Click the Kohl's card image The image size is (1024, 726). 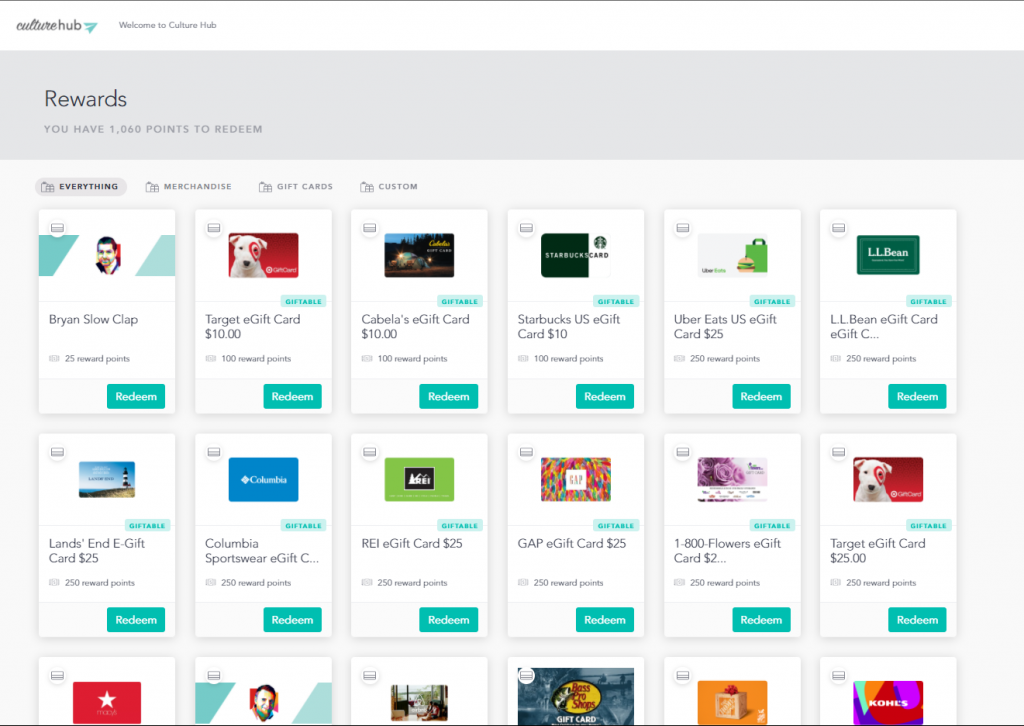click(x=888, y=702)
